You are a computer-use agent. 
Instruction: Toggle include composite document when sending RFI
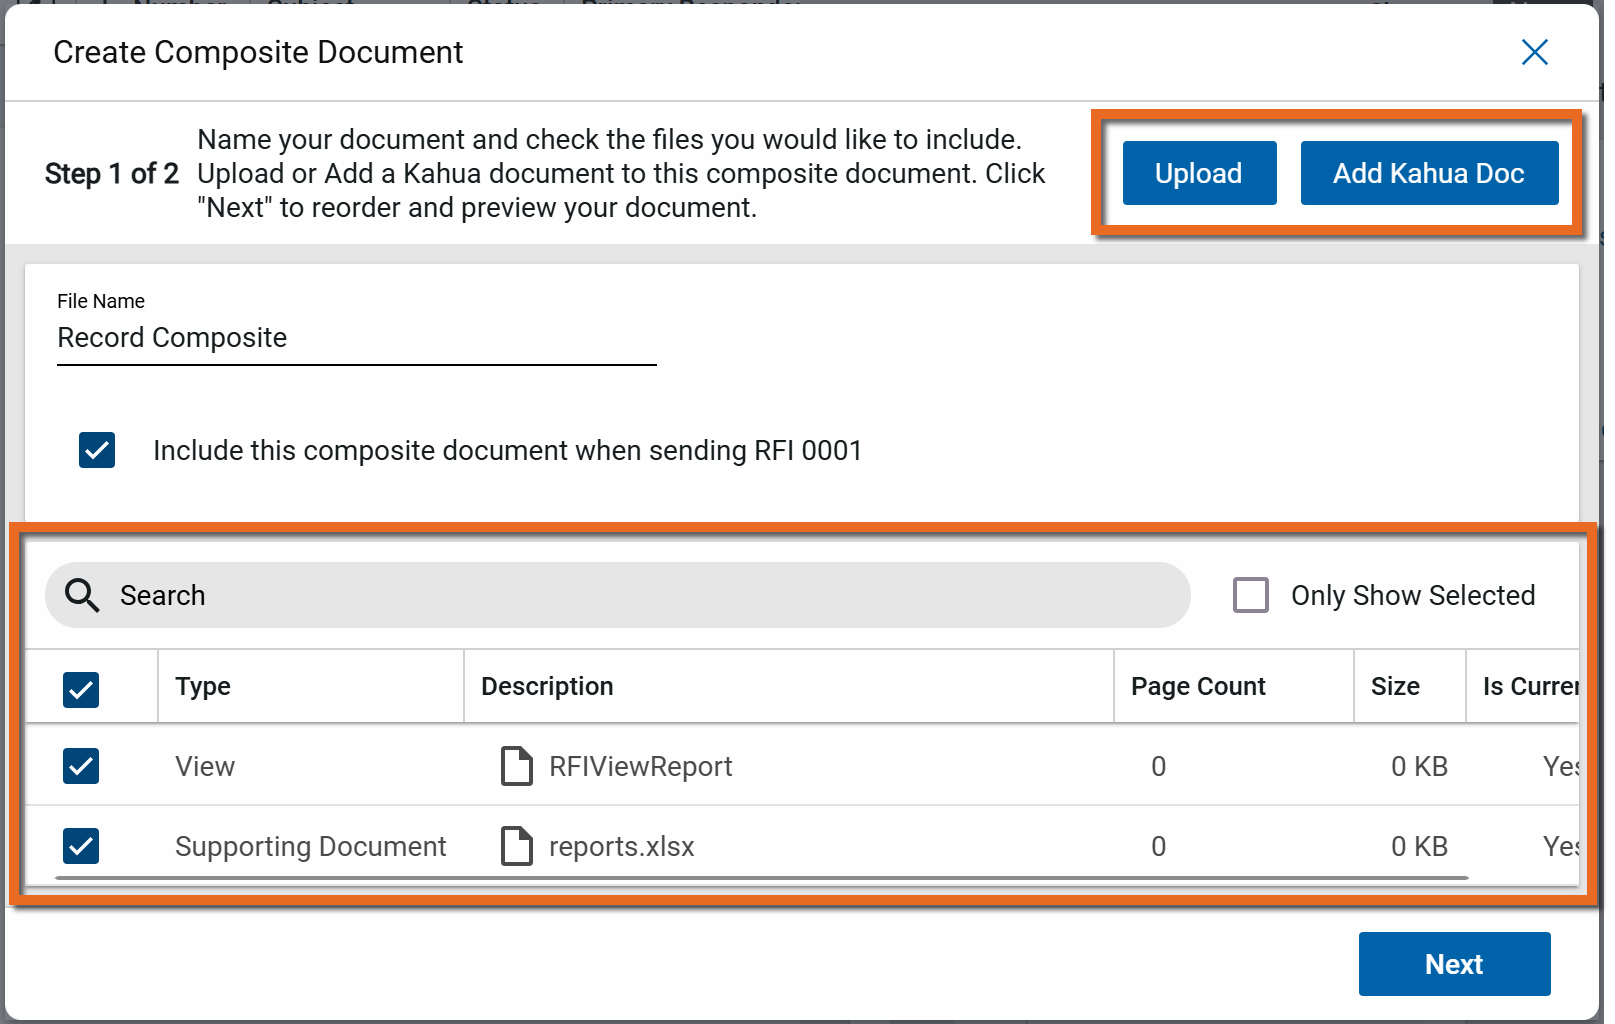click(x=97, y=450)
